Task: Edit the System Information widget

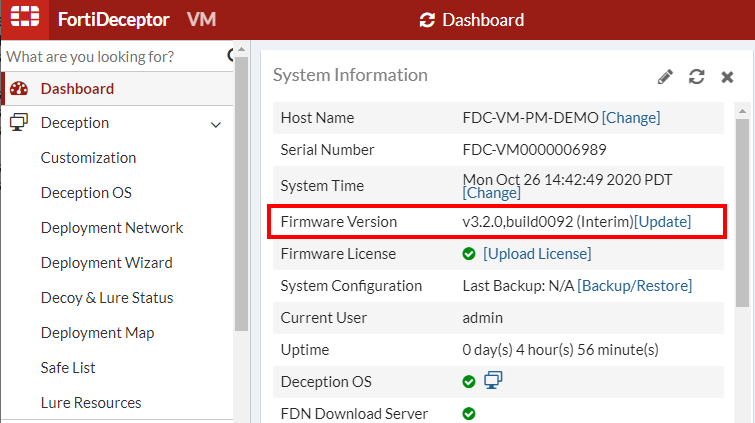Action: coord(665,77)
